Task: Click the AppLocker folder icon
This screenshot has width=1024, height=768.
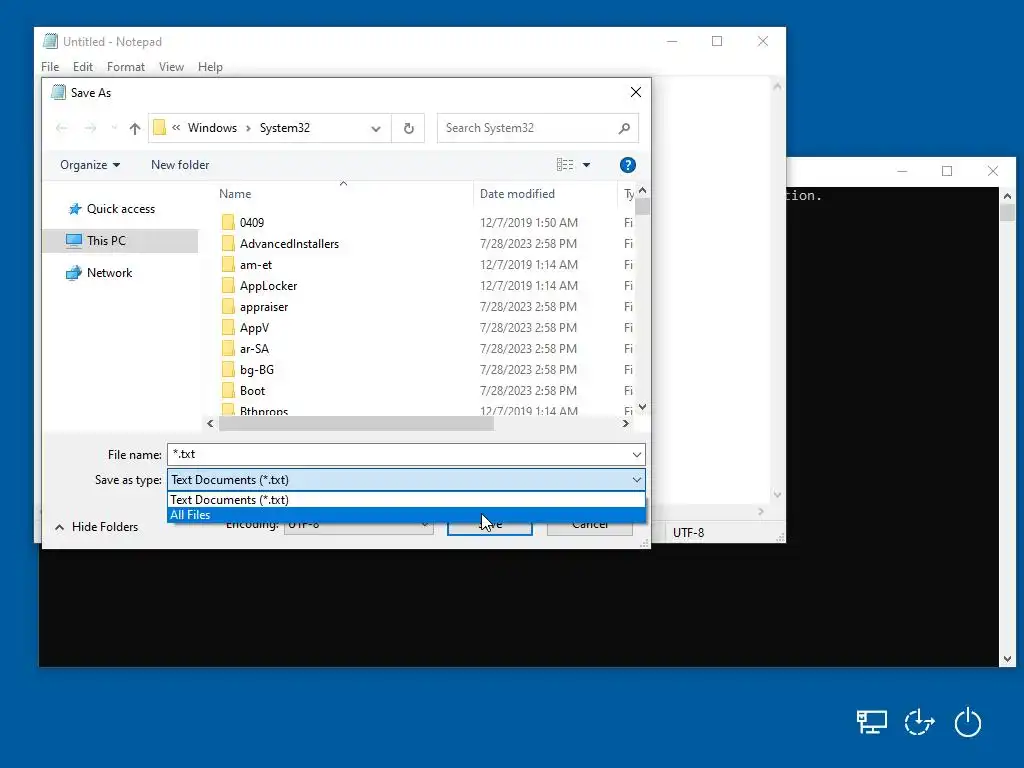Action: click(228, 286)
